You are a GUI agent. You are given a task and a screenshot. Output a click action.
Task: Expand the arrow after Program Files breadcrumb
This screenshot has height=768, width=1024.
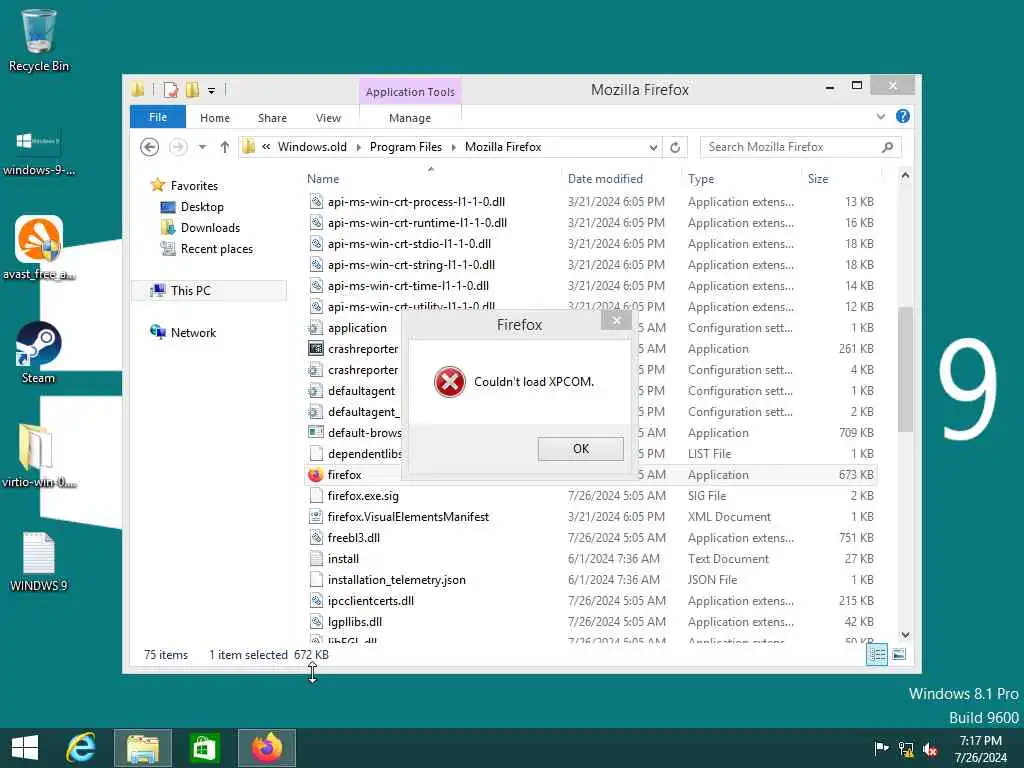(453, 147)
